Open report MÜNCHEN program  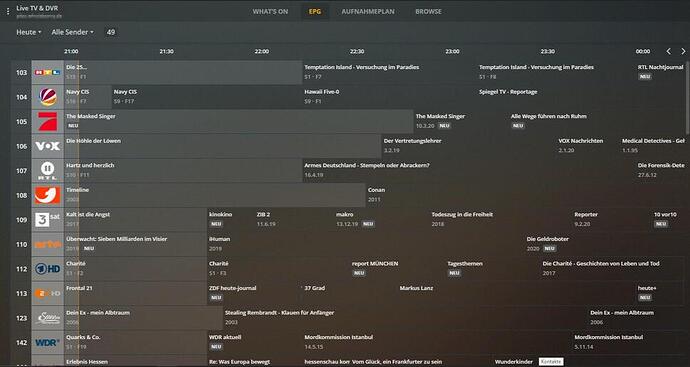pos(398,269)
